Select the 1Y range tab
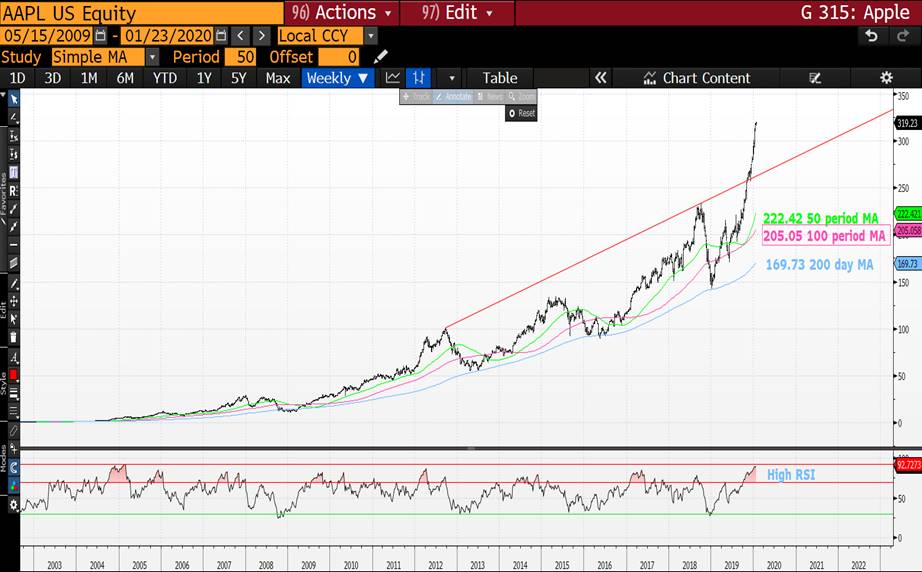This screenshot has height=572, width=922. click(204, 78)
